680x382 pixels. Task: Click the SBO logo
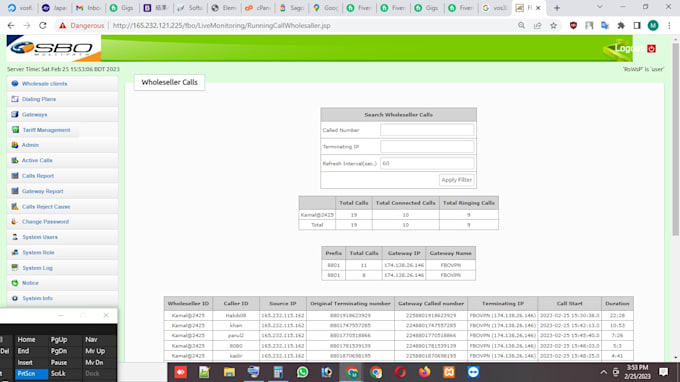pos(54,48)
